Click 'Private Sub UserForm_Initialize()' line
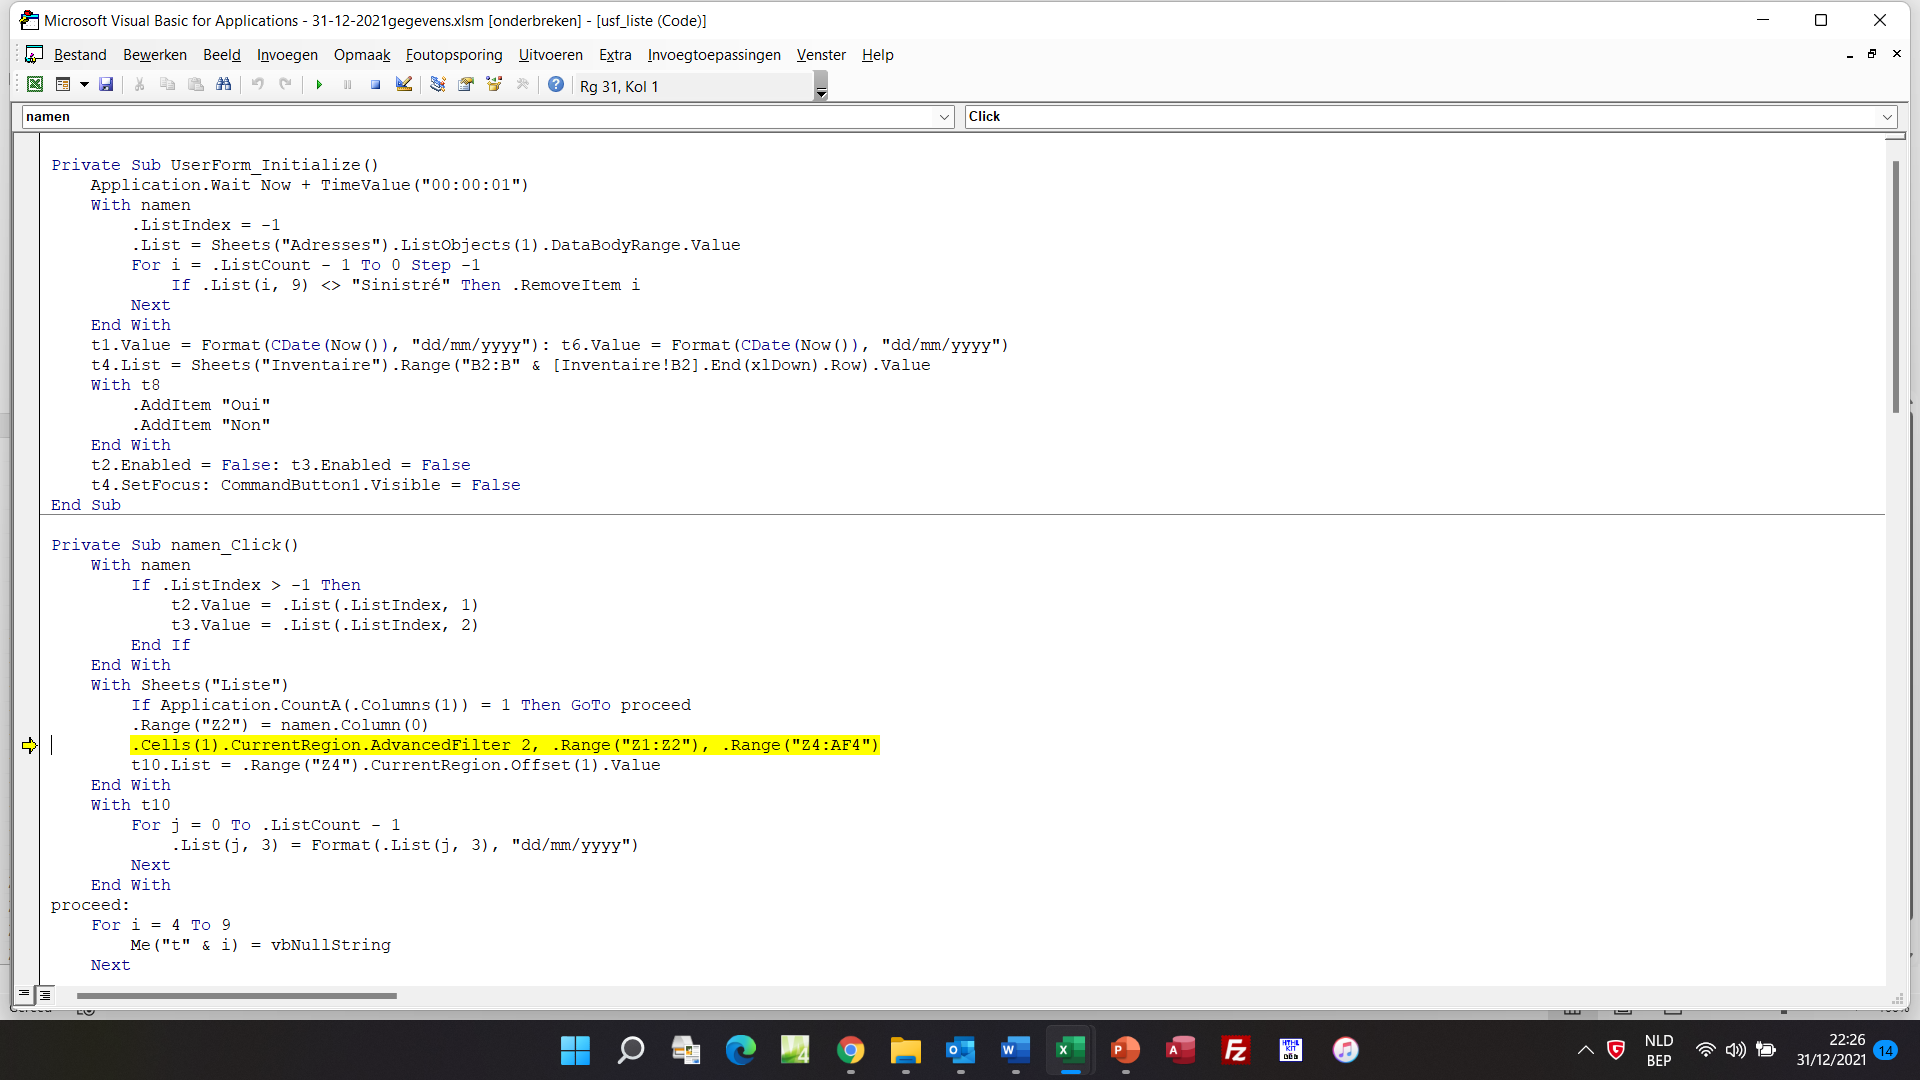The width and height of the screenshot is (1920, 1080). [x=215, y=165]
